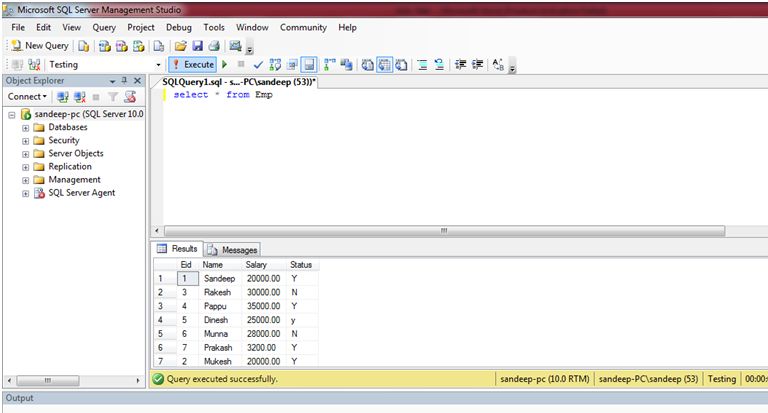Open the standard toolbar options arrow
768x413 pixels.
pyautogui.click(x=250, y=49)
